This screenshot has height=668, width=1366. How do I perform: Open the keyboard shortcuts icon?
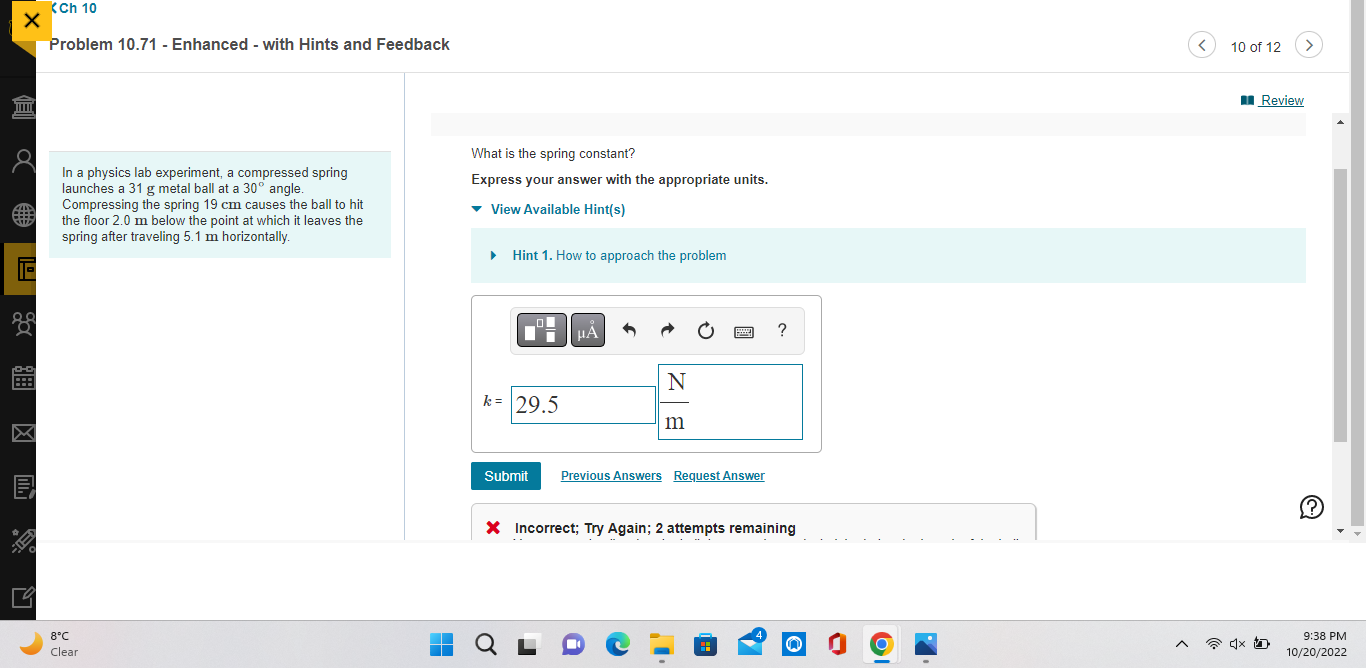click(743, 330)
